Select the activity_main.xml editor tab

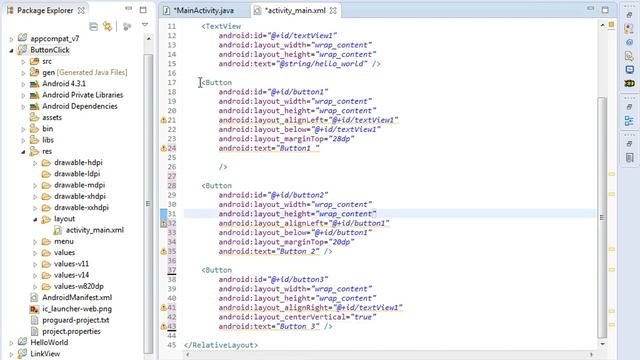pyautogui.click(x=295, y=11)
